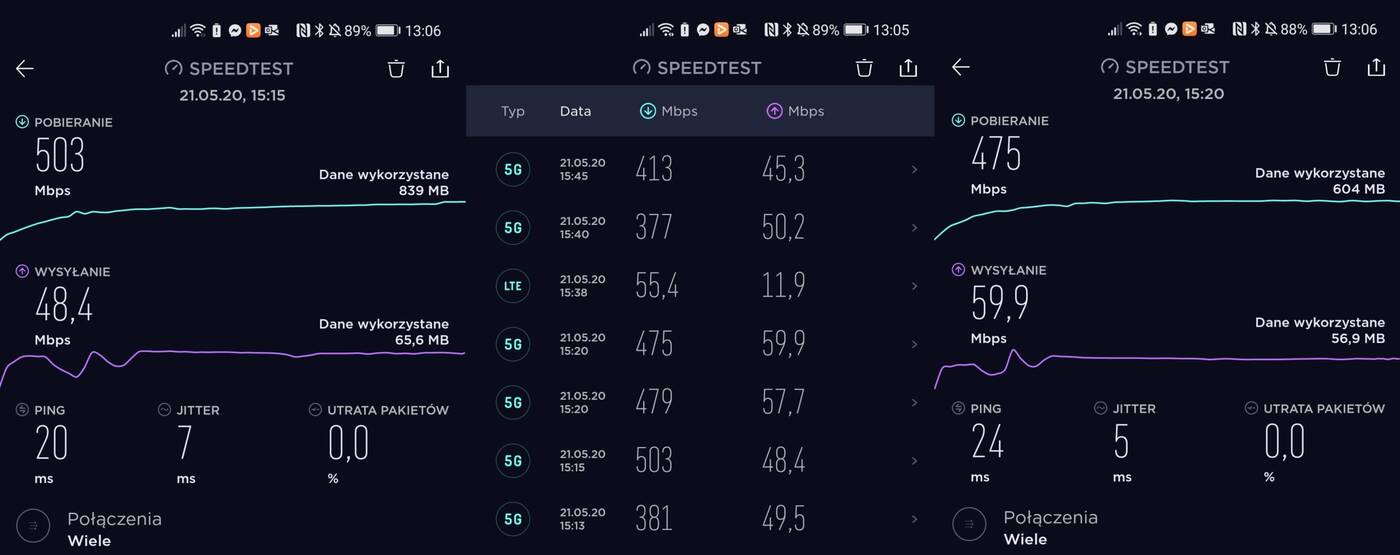This screenshot has width=1400, height=555.
Task: Tap back arrow on the 475 Mbps result screen
Action: [961, 67]
